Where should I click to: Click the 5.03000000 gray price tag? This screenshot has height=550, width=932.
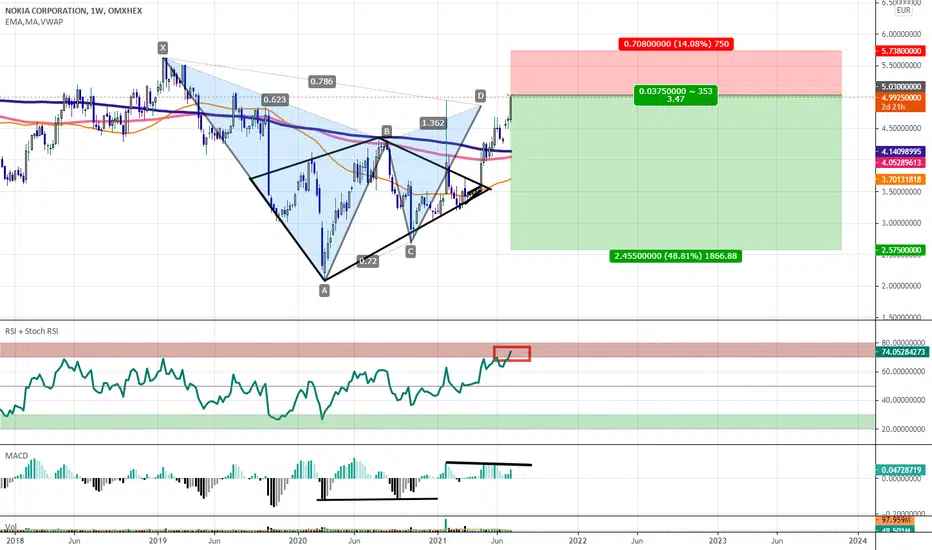click(x=900, y=87)
